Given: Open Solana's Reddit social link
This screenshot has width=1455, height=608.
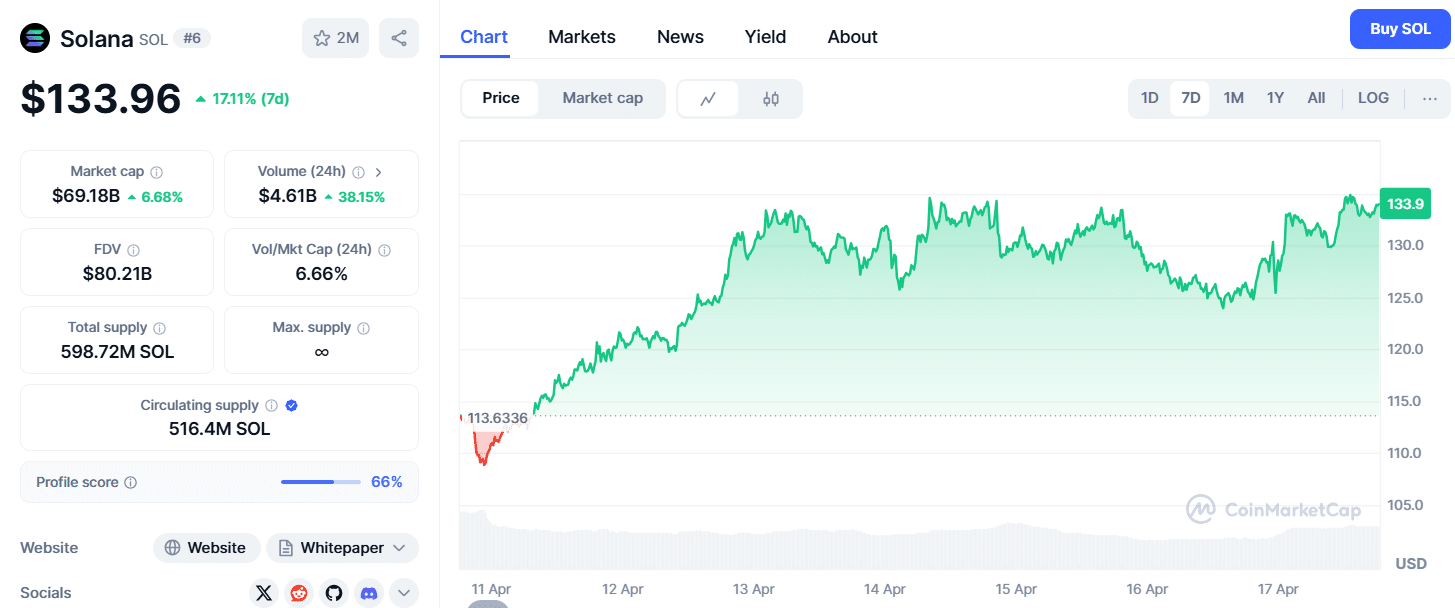Looking at the screenshot, I should (299, 593).
